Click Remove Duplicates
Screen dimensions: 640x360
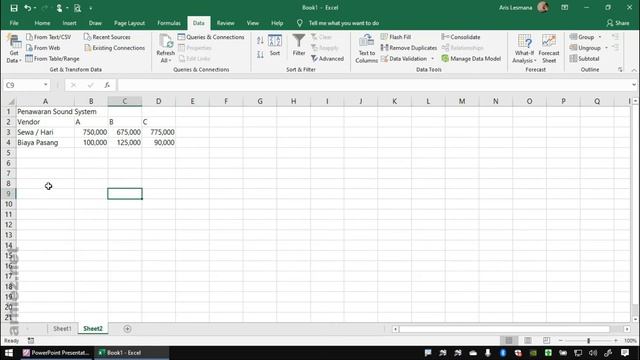coord(409,48)
